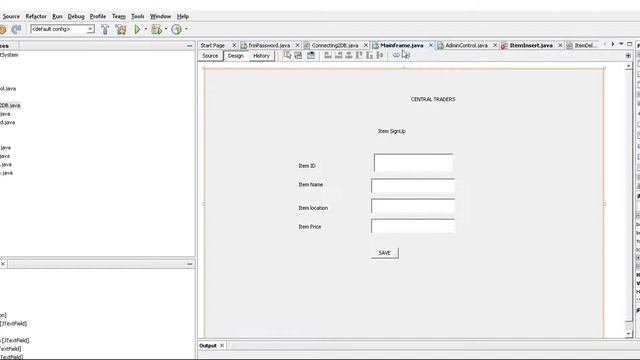640x360 pixels.
Task: Click the Preview Design icon
Action: pyautogui.click(x=311, y=55)
